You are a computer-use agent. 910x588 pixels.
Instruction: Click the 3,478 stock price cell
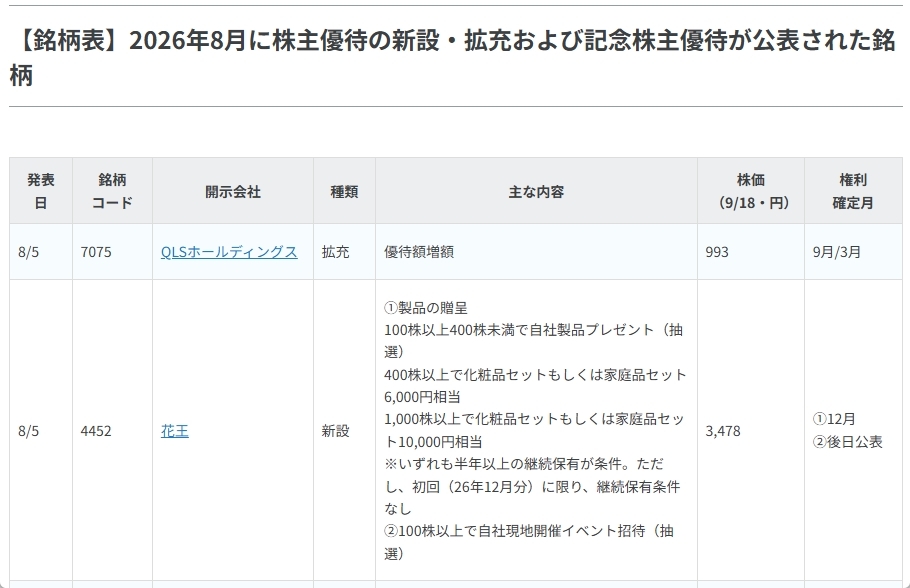click(x=751, y=431)
